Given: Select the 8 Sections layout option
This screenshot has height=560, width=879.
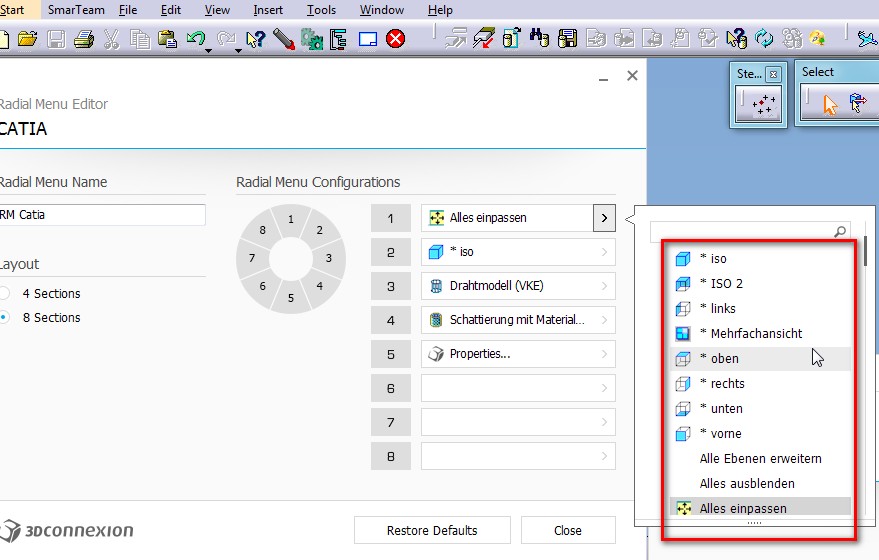Looking at the screenshot, I should coord(4,317).
